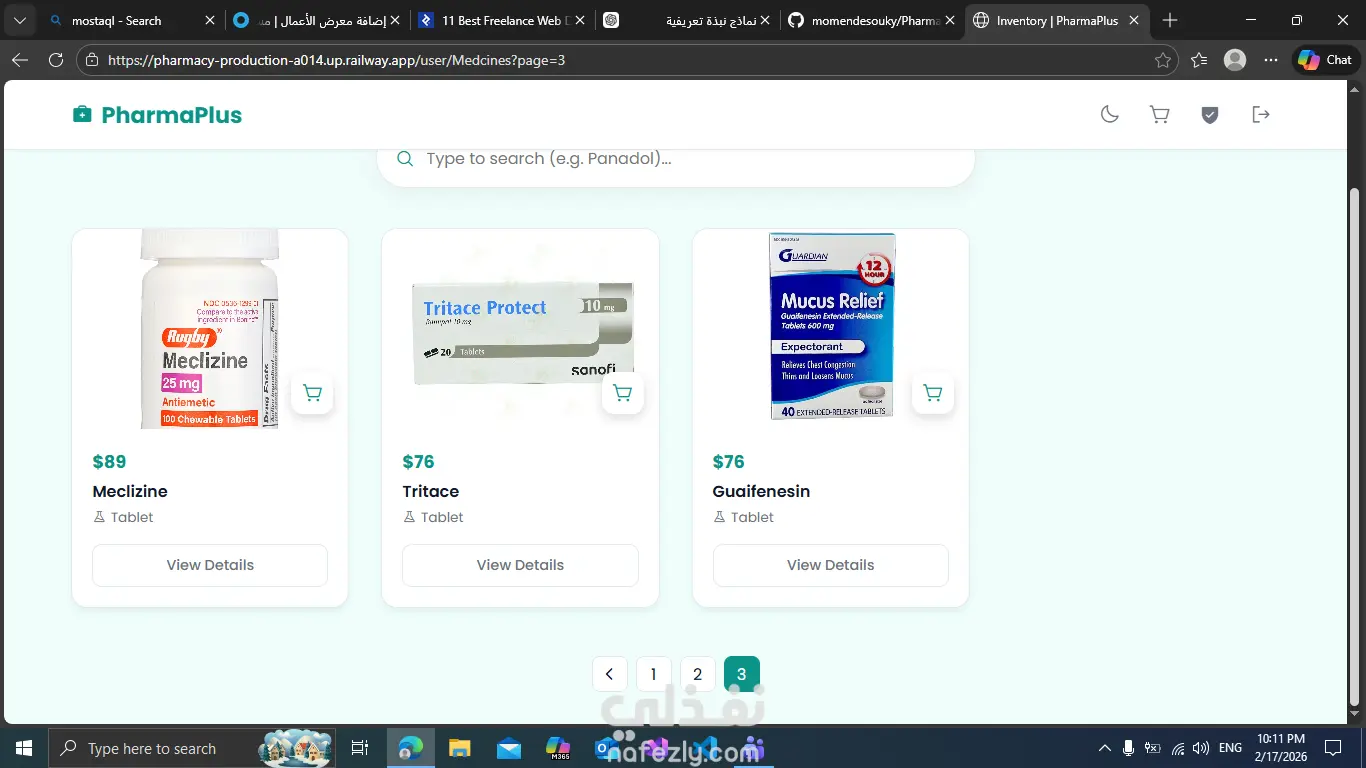This screenshot has height=768, width=1366.
Task: Click the search magnifier icon
Action: click(405, 159)
